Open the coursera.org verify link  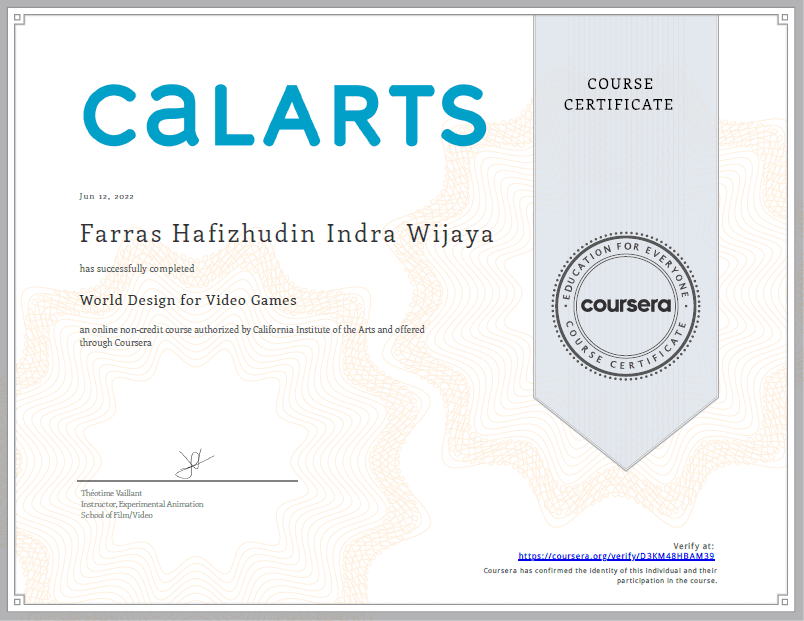pyautogui.click(x=616, y=556)
